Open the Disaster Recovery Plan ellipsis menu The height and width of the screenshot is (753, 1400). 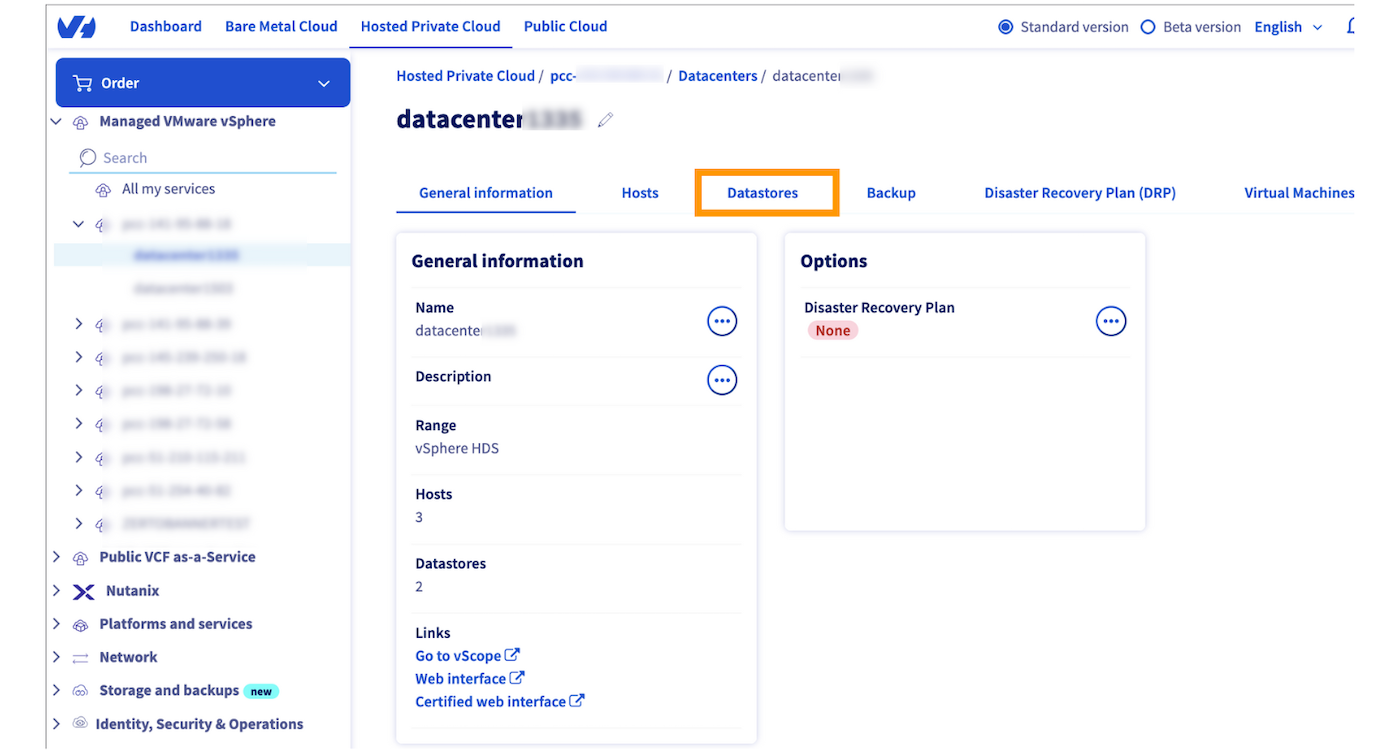(x=1111, y=320)
